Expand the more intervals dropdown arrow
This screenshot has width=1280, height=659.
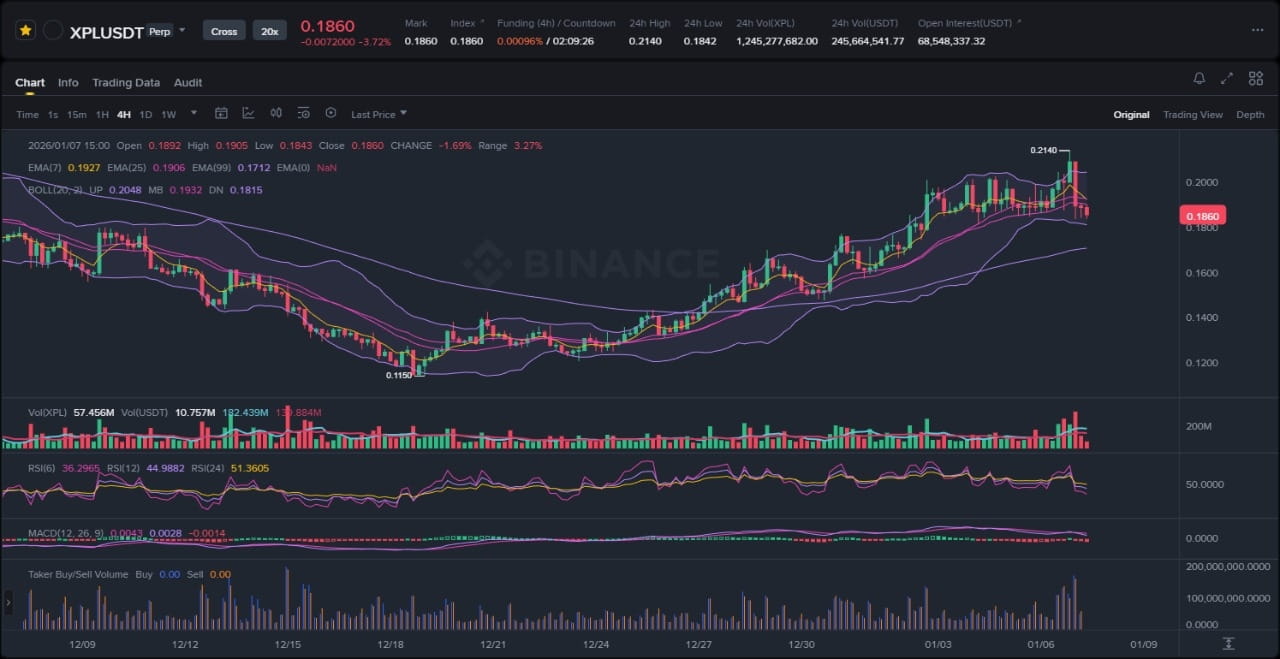coord(194,113)
